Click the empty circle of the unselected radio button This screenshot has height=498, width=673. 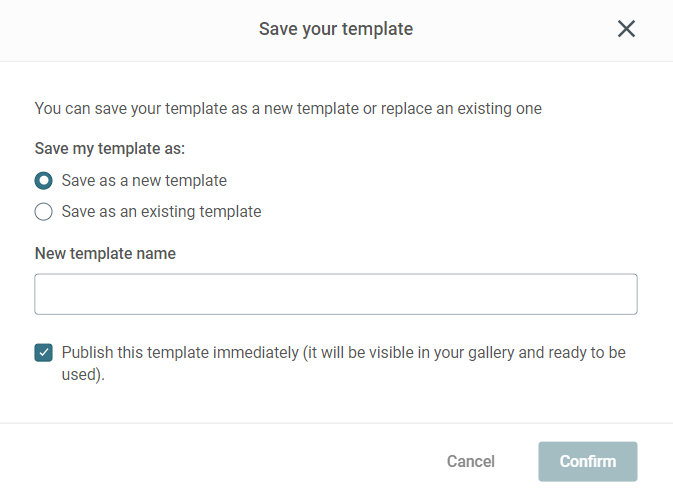pyautogui.click(x=44, y=212)
